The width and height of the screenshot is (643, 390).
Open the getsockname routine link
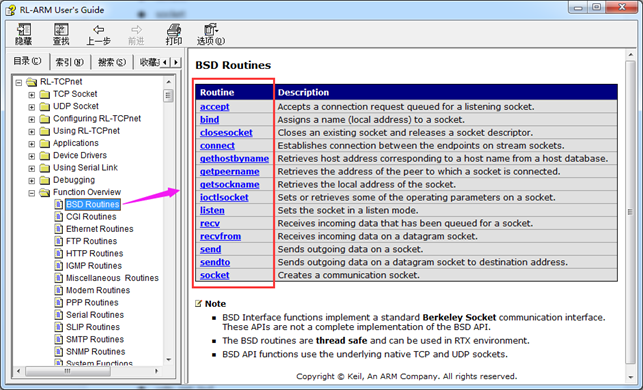(x=230, y=185)
